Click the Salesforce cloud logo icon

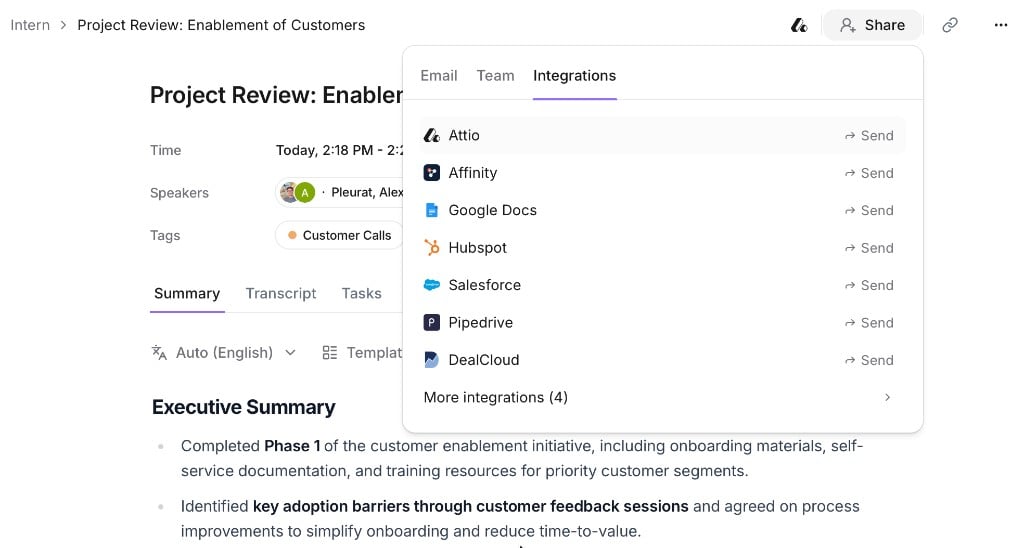coord(432,285)
